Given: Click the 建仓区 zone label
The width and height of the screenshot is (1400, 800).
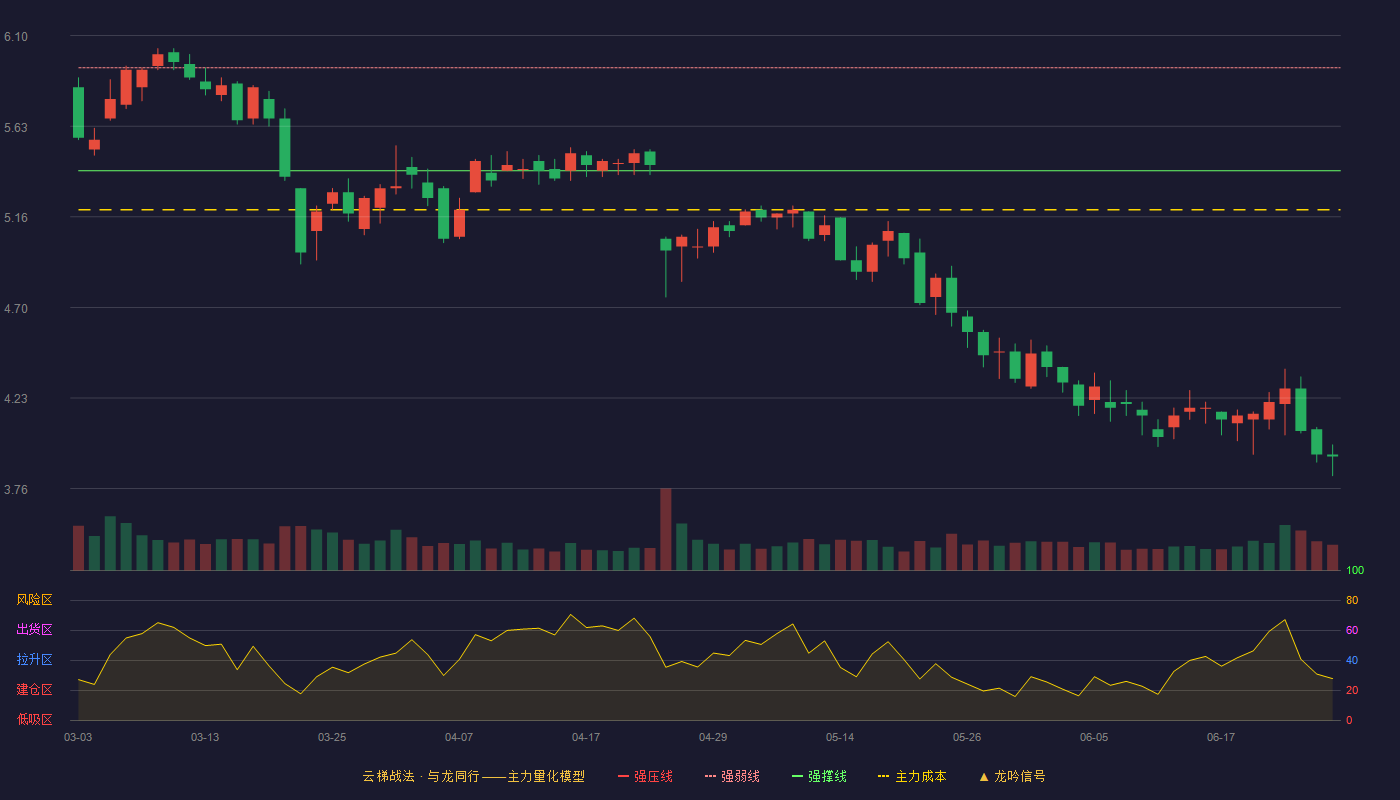Looking at the screenshot, I should (34, 690).
